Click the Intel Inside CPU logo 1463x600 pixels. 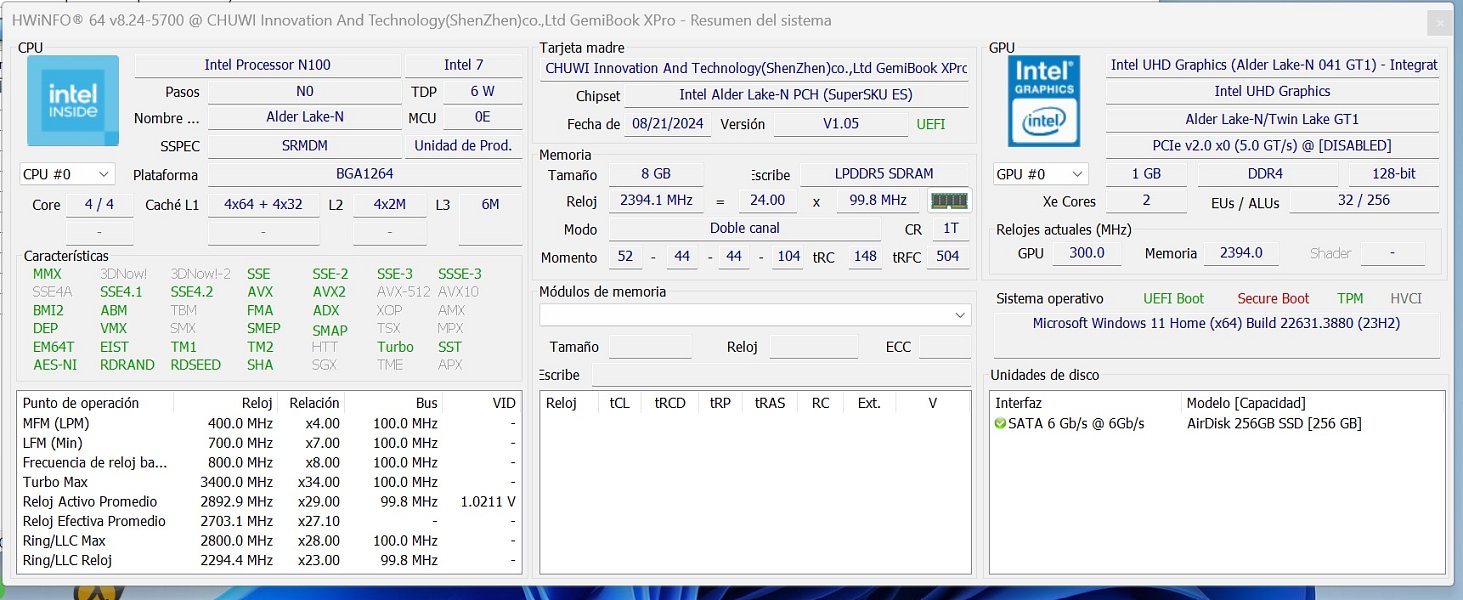coord(72,101)
